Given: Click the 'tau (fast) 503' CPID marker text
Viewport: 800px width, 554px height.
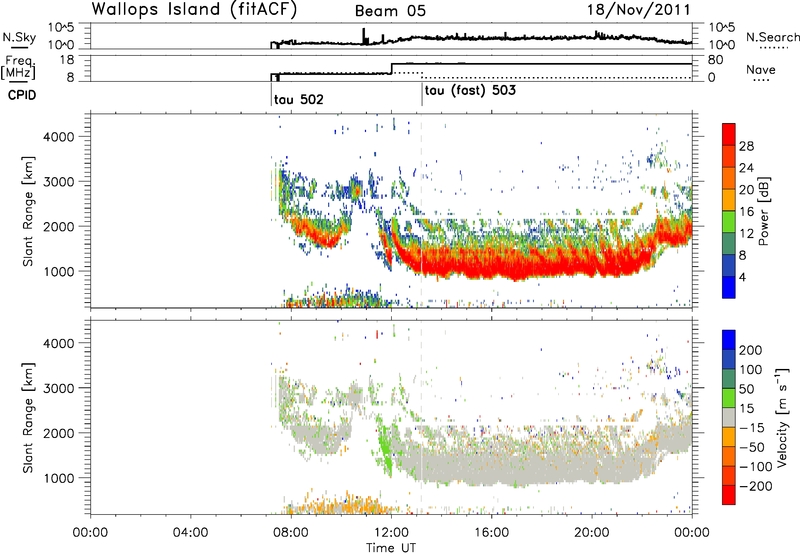Looking at the screenshot, I should point(470,91).
